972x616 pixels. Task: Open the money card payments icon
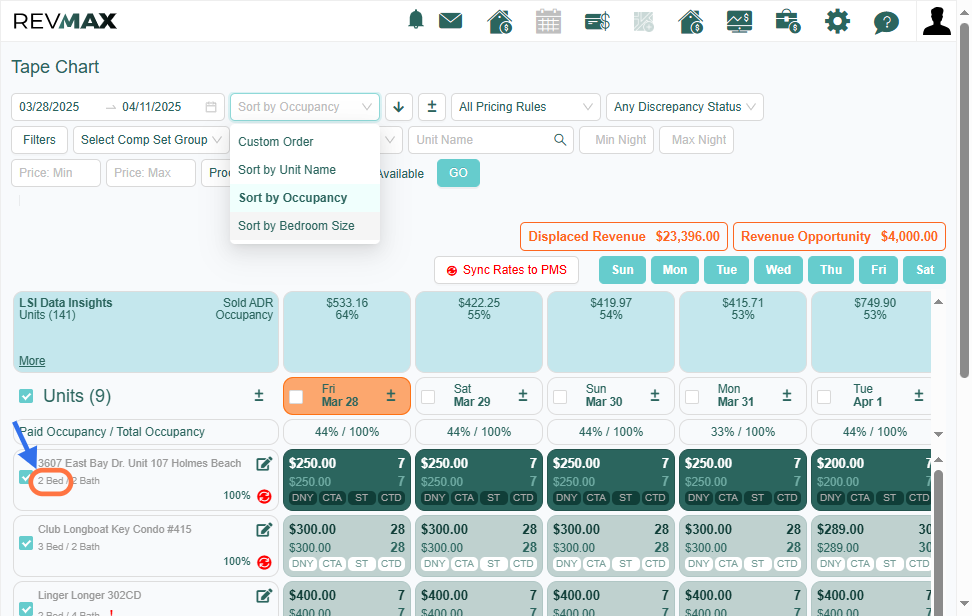click(598, 22)
